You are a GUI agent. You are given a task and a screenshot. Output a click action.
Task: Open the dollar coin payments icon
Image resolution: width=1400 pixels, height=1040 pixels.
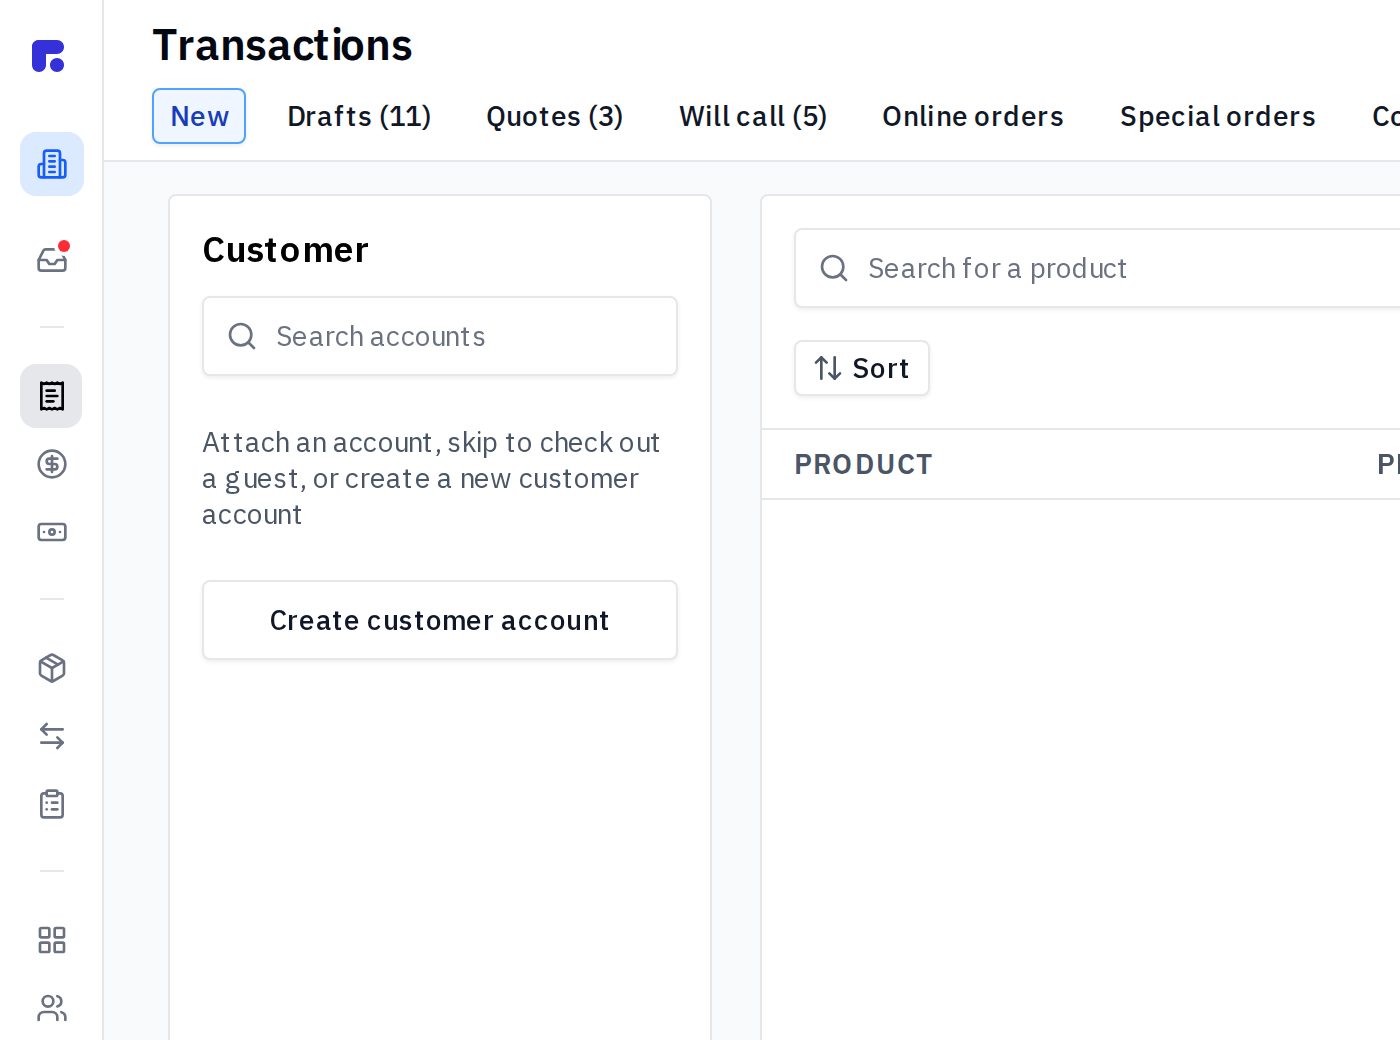(52, 464)
